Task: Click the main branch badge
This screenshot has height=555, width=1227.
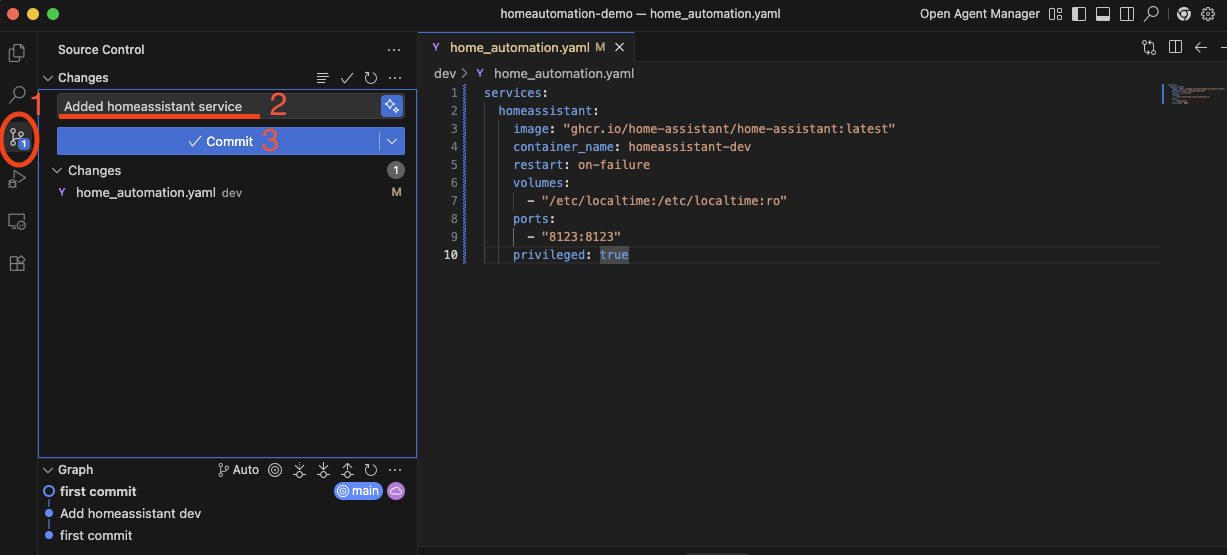Action: click(358, 491)
